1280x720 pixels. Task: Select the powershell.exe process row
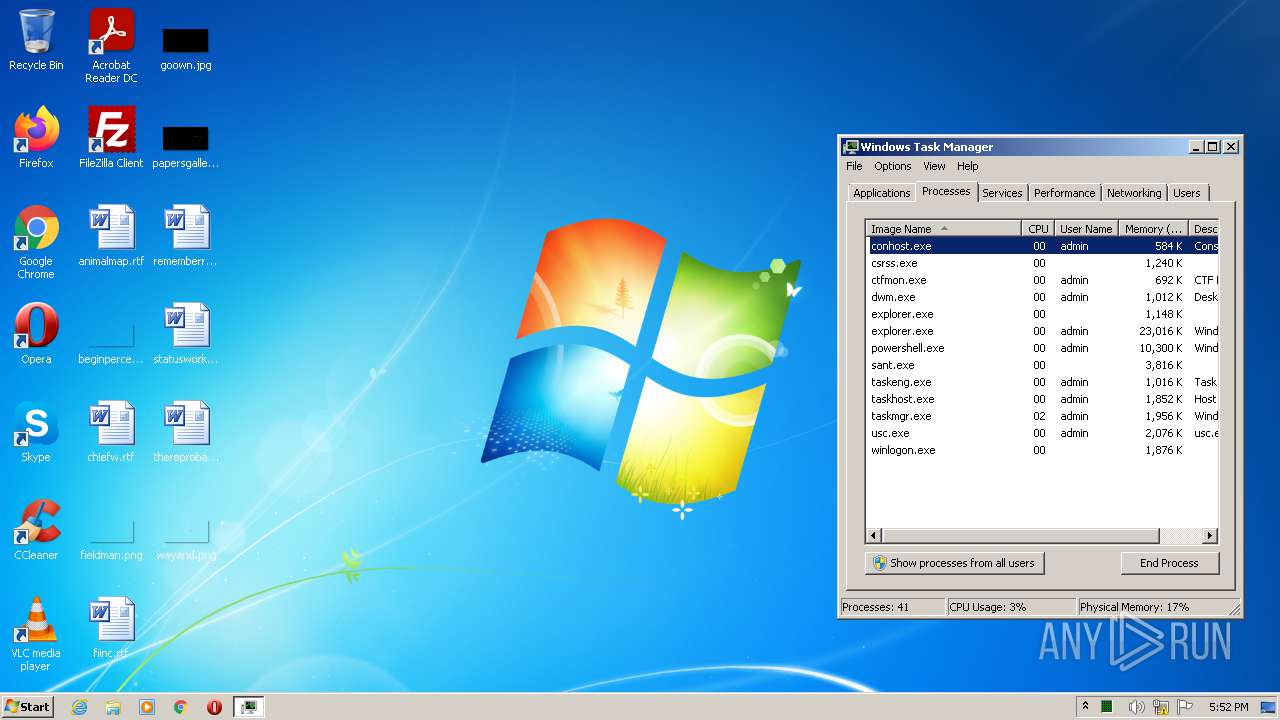pos(1042,348)
